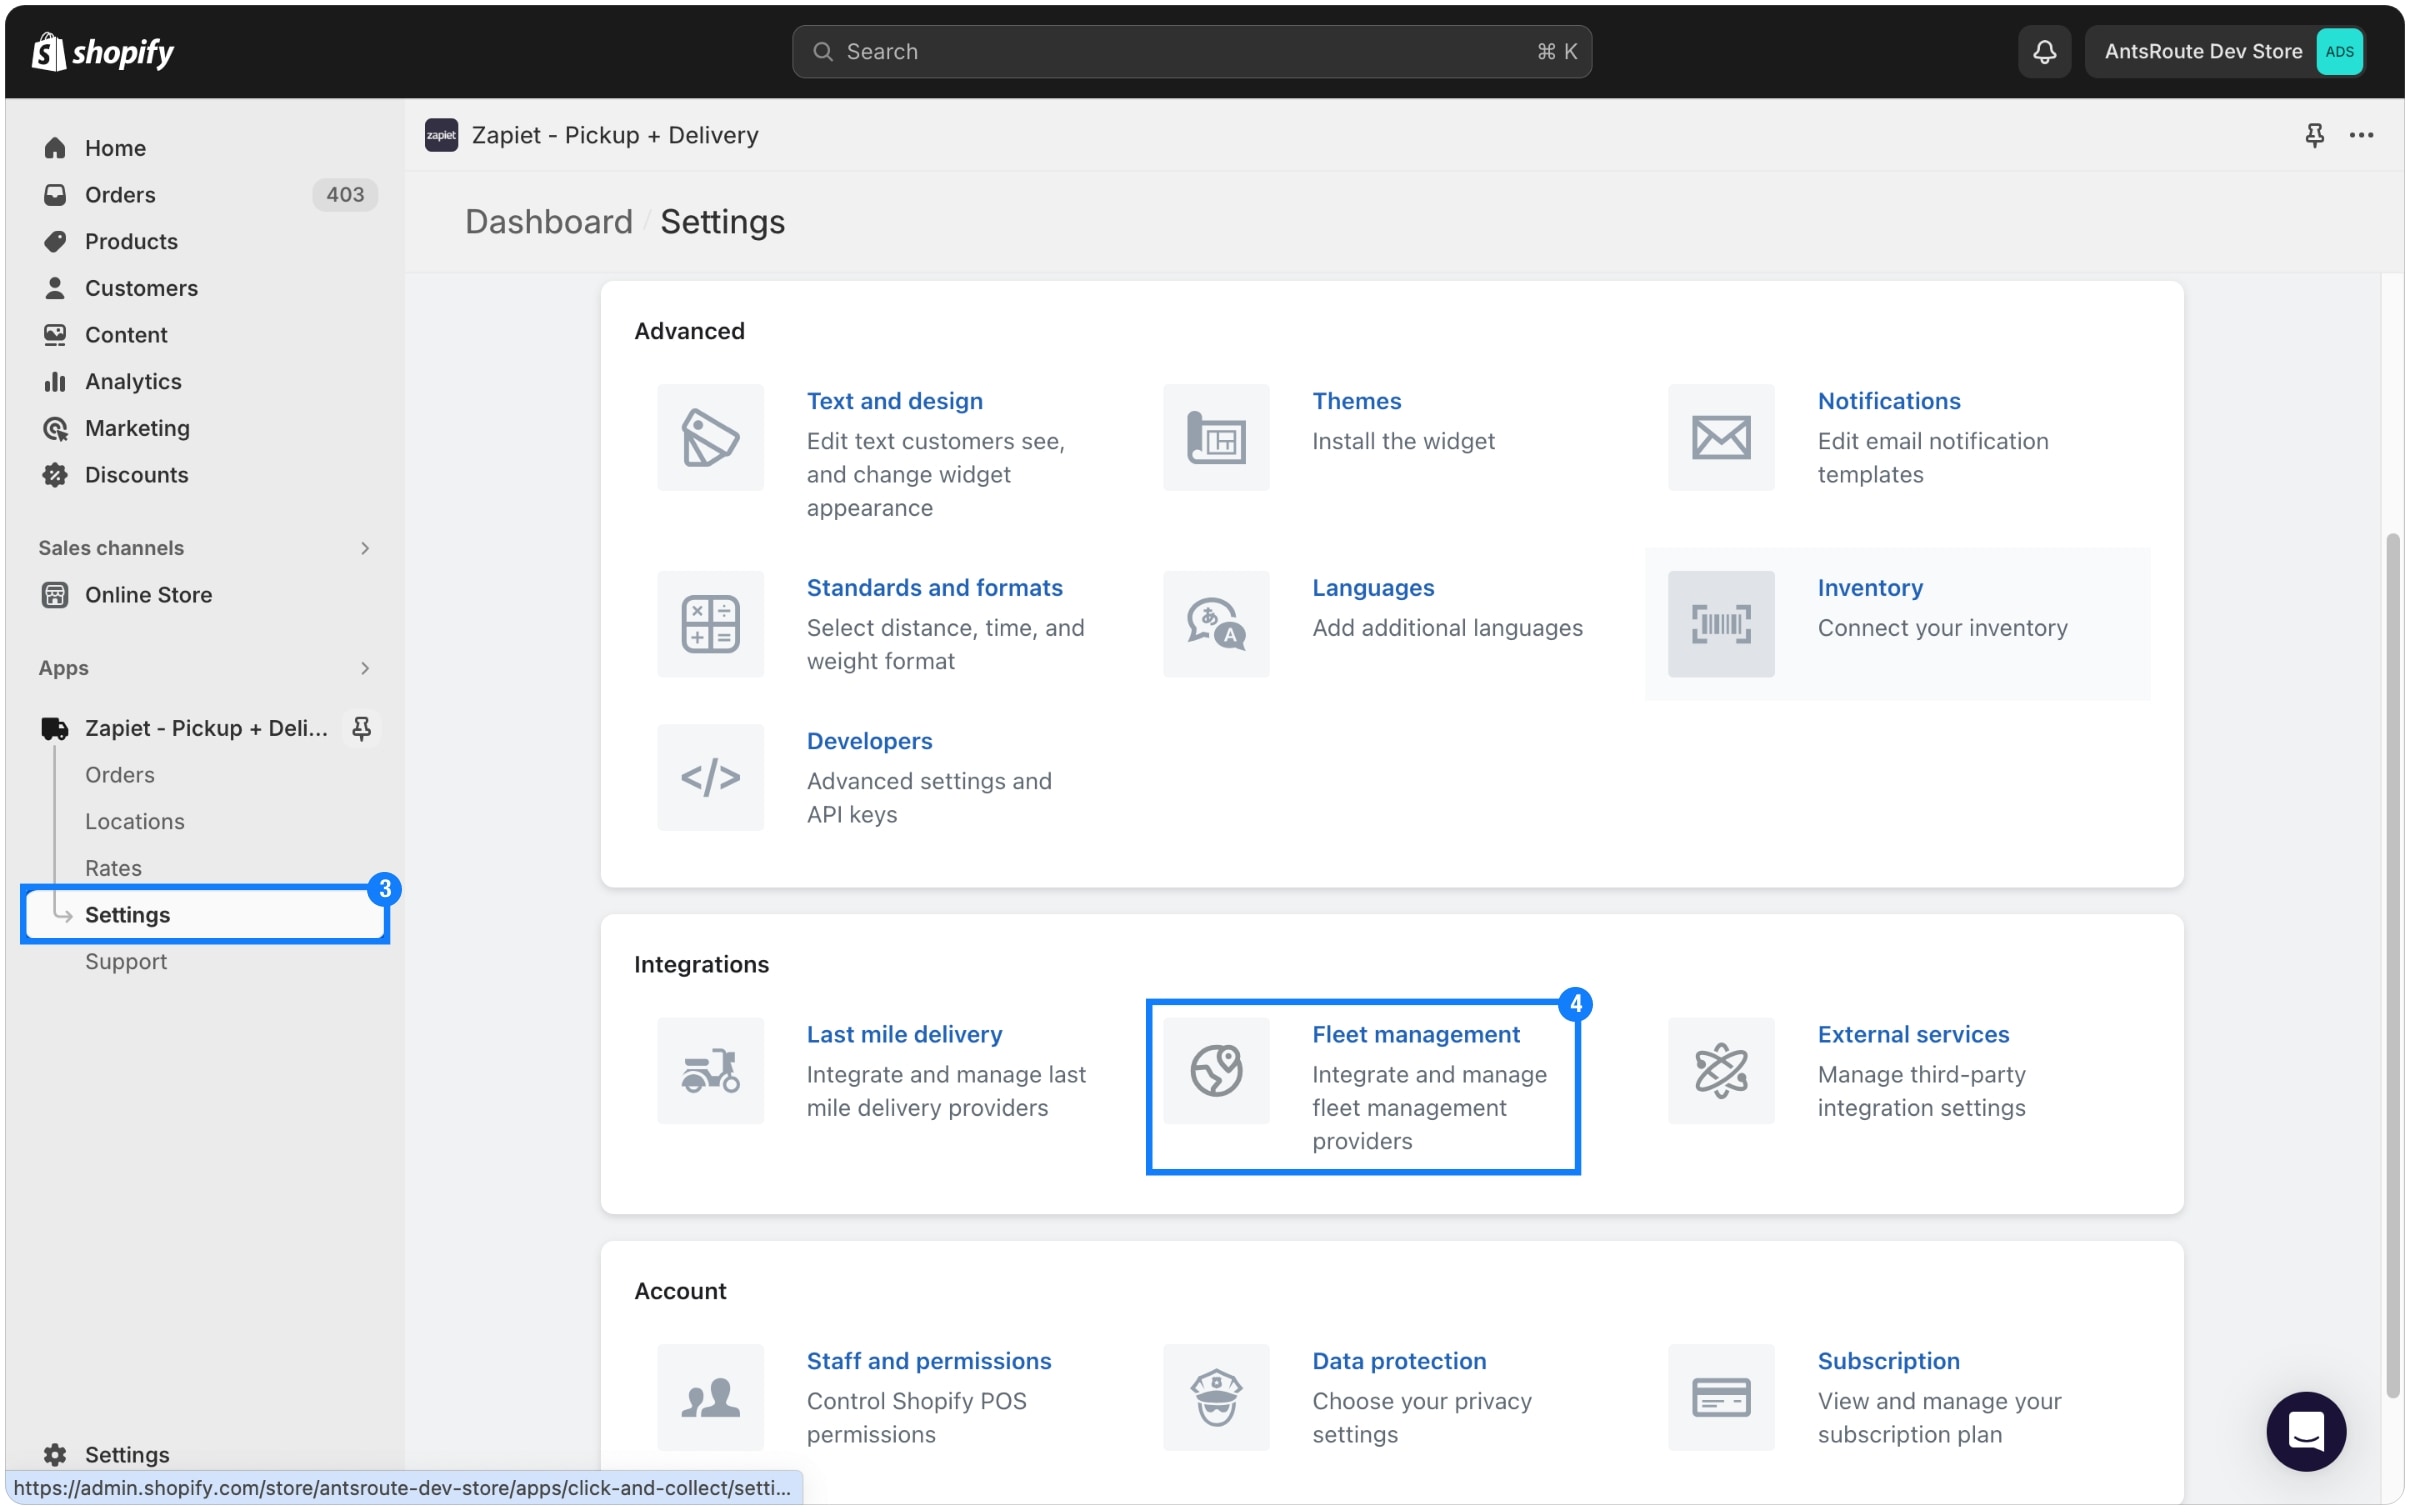The width and height of the screenshot is (2410, 1512).
Task: Open External services link
Action: pyautogui.click(x=1913, y=1034)
